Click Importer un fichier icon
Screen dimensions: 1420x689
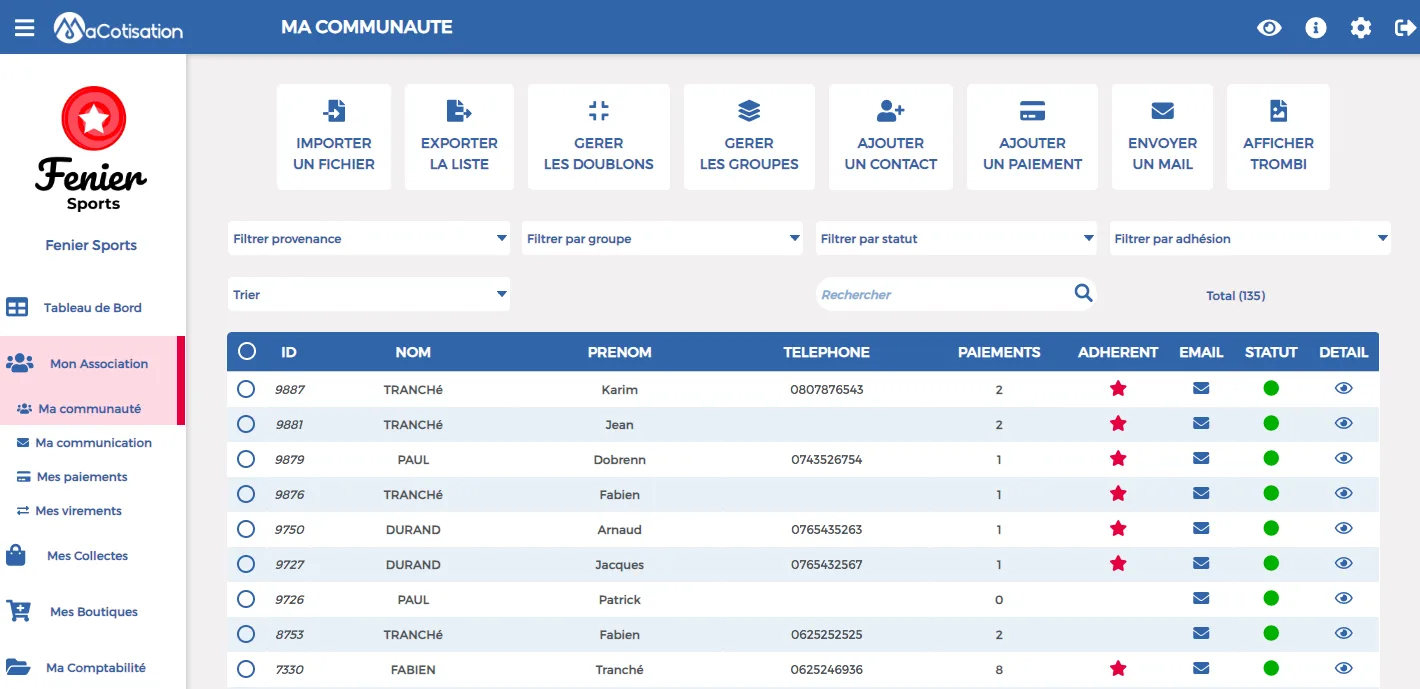pos(334,110)
